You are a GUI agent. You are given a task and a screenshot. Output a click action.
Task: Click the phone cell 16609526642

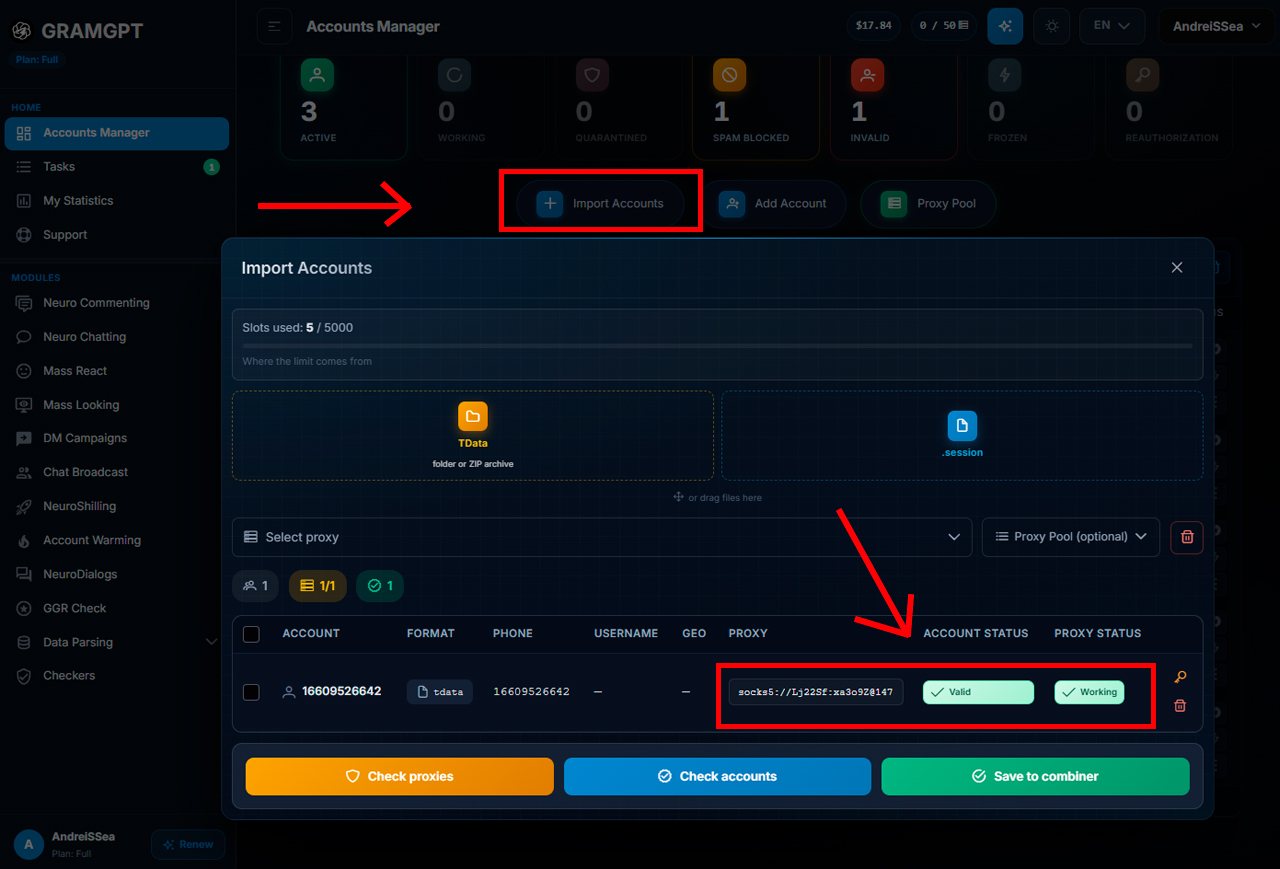pos(531,692)
